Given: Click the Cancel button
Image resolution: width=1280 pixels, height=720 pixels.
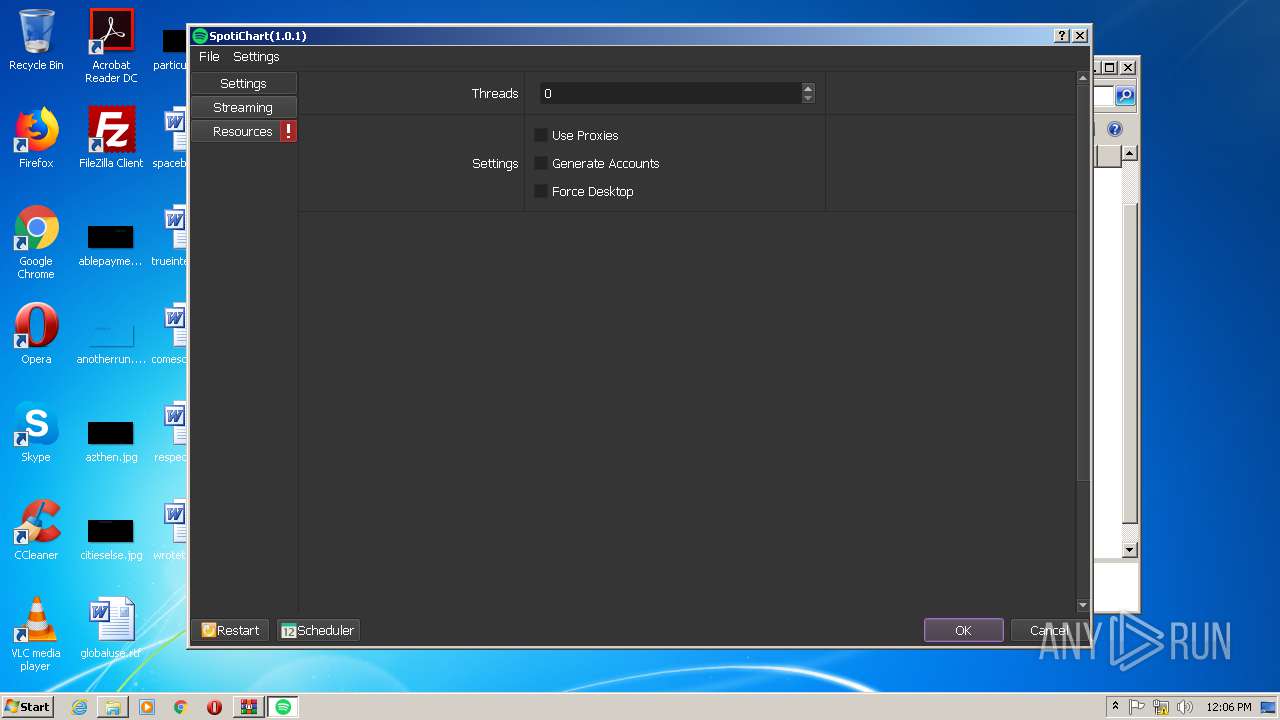Looking at the screenshot, I should pyautogui.click(x=1049, y=630).
